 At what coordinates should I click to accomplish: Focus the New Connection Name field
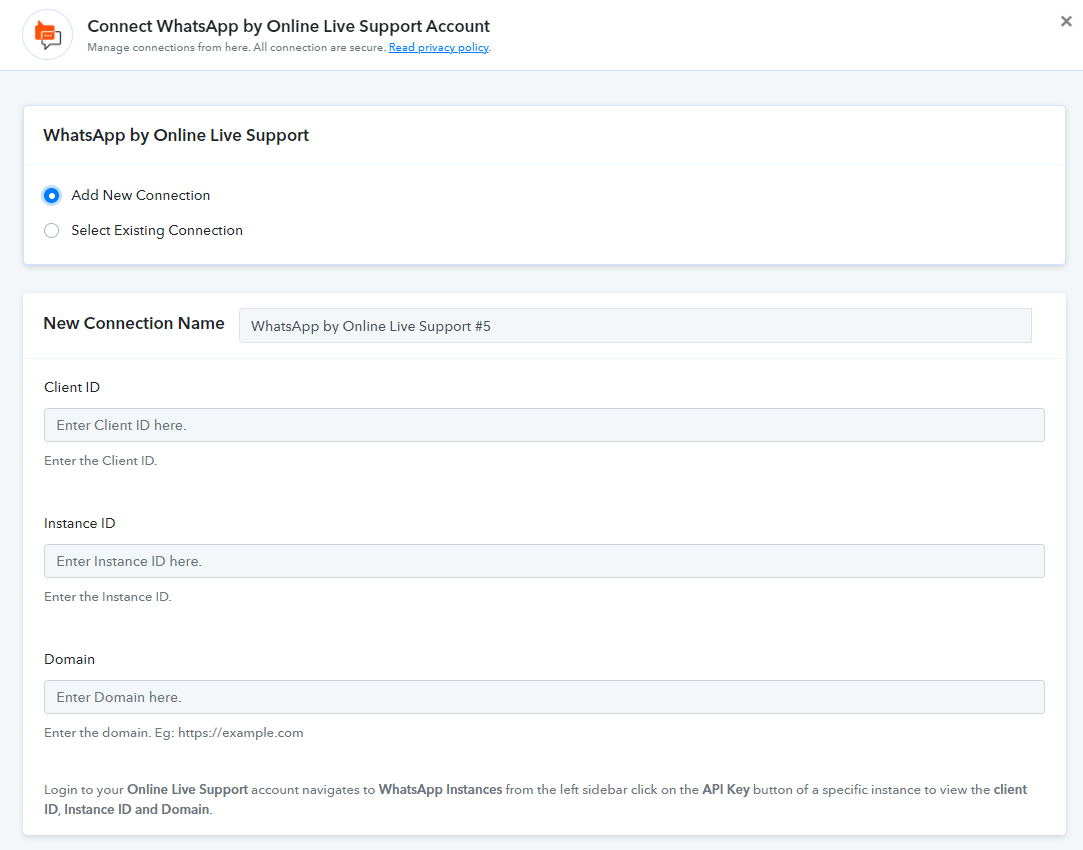click(635, 326)
